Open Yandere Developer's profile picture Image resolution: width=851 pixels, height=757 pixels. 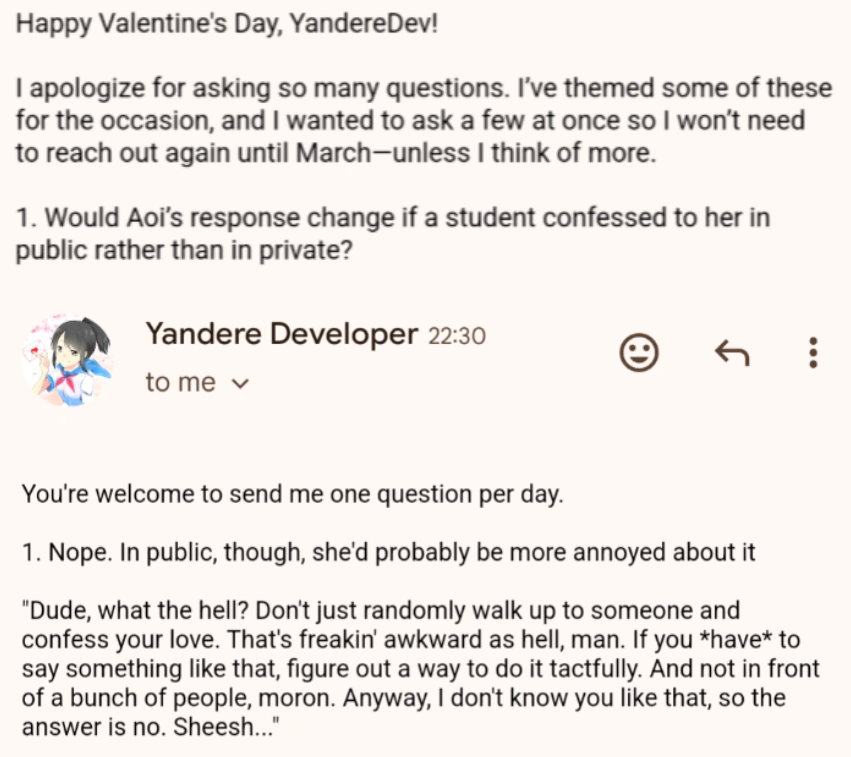pyautogui.click(x=66, y=360)
